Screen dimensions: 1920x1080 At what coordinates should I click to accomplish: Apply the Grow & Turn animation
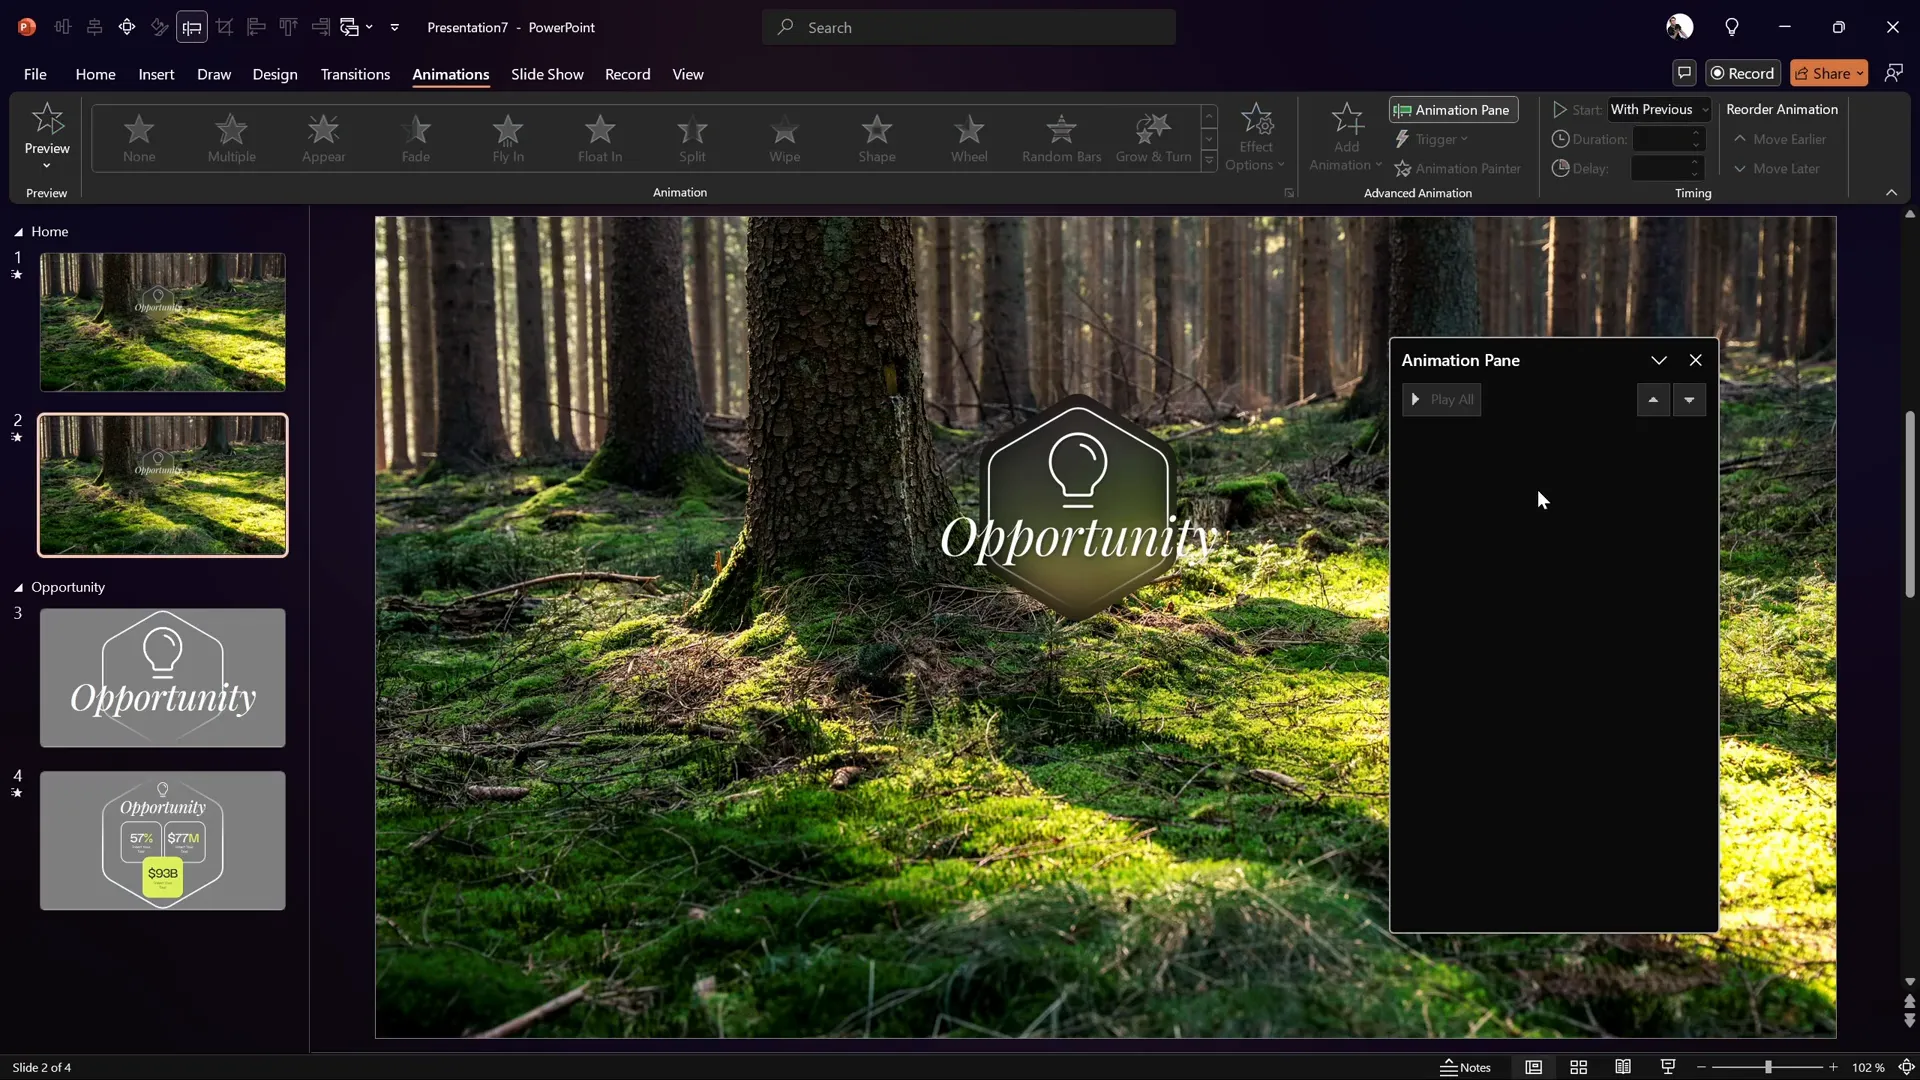click(1153, 138)
